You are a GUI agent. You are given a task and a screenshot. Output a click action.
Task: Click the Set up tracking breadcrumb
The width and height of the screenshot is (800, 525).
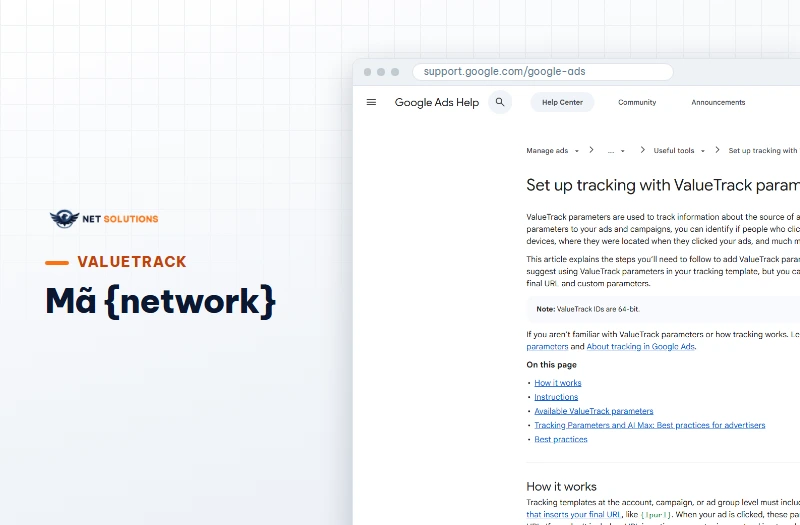point(764,151)
